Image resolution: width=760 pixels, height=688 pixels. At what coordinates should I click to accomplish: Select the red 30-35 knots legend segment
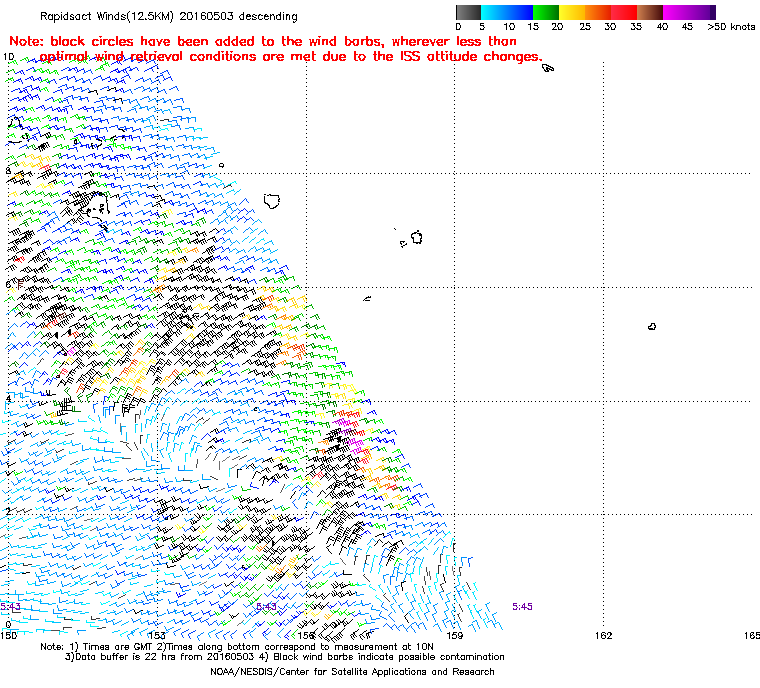624,12
